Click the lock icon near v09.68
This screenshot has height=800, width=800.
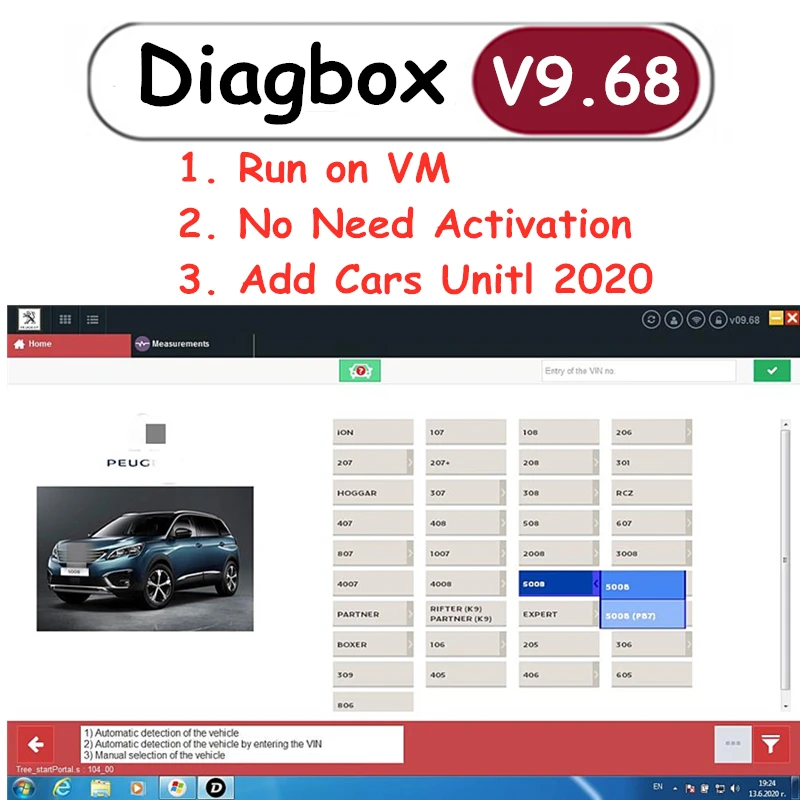click(718, 320)
